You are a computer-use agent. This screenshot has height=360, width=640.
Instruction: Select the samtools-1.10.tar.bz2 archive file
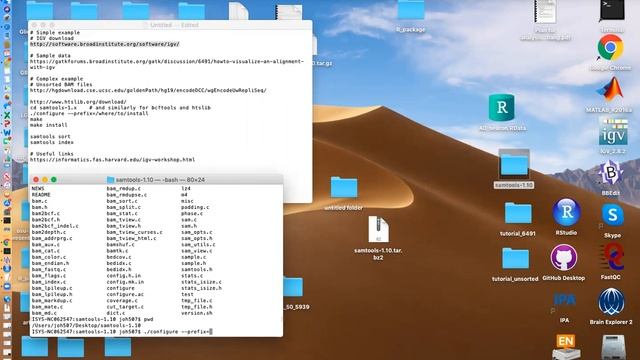[378, 229]
